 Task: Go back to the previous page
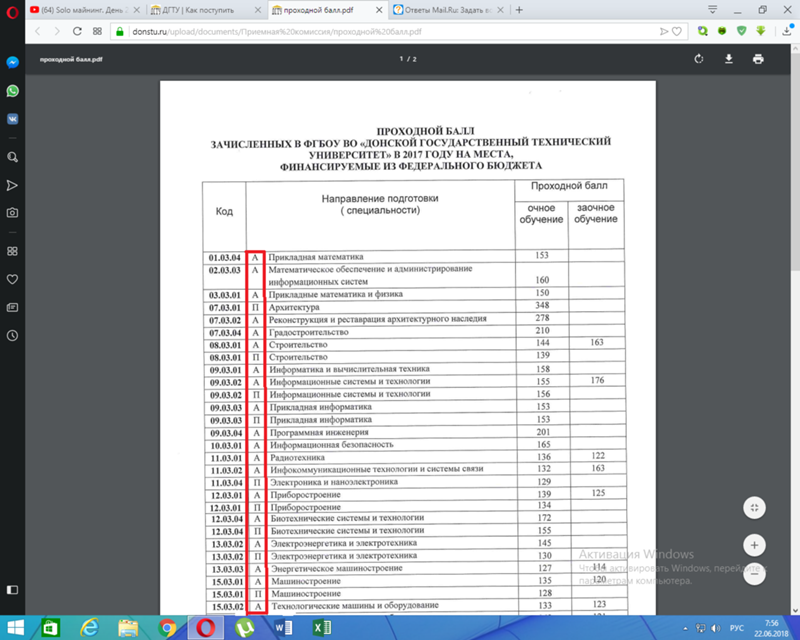(38, 31)
